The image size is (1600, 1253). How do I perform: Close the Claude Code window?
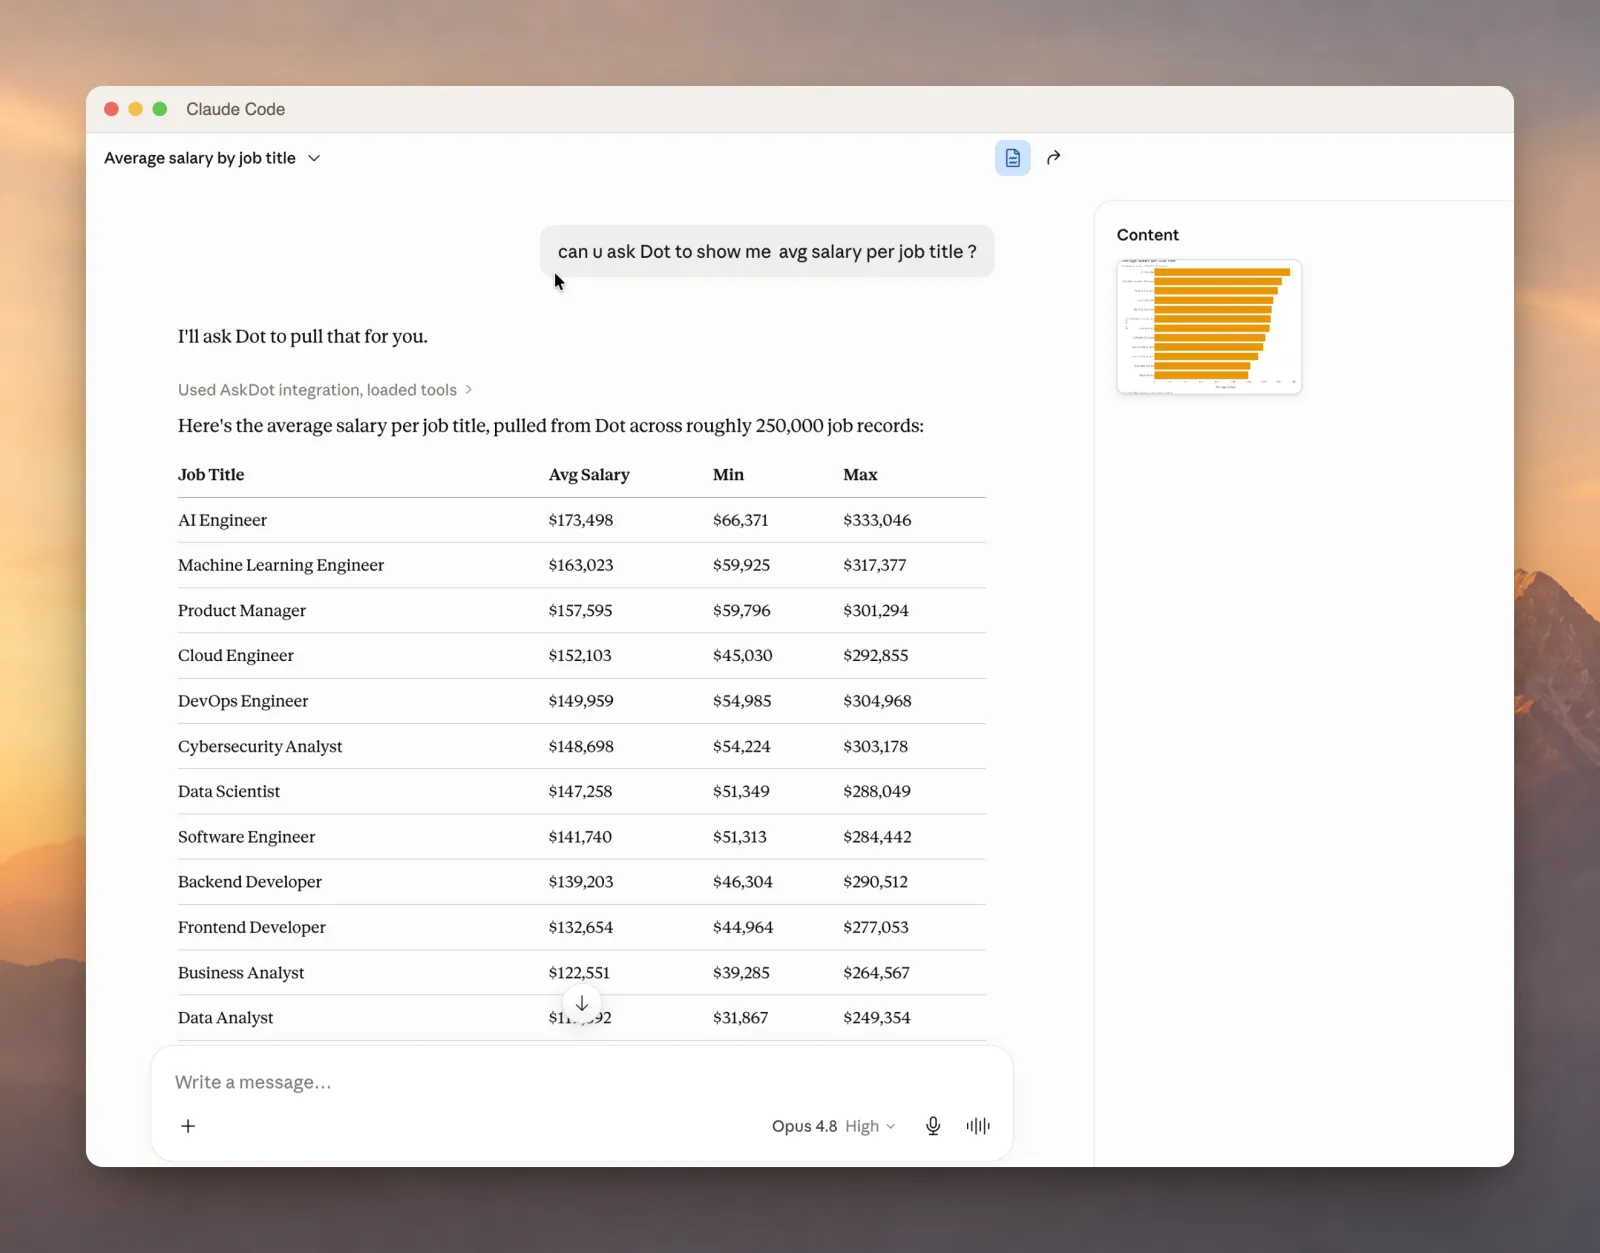112,109
